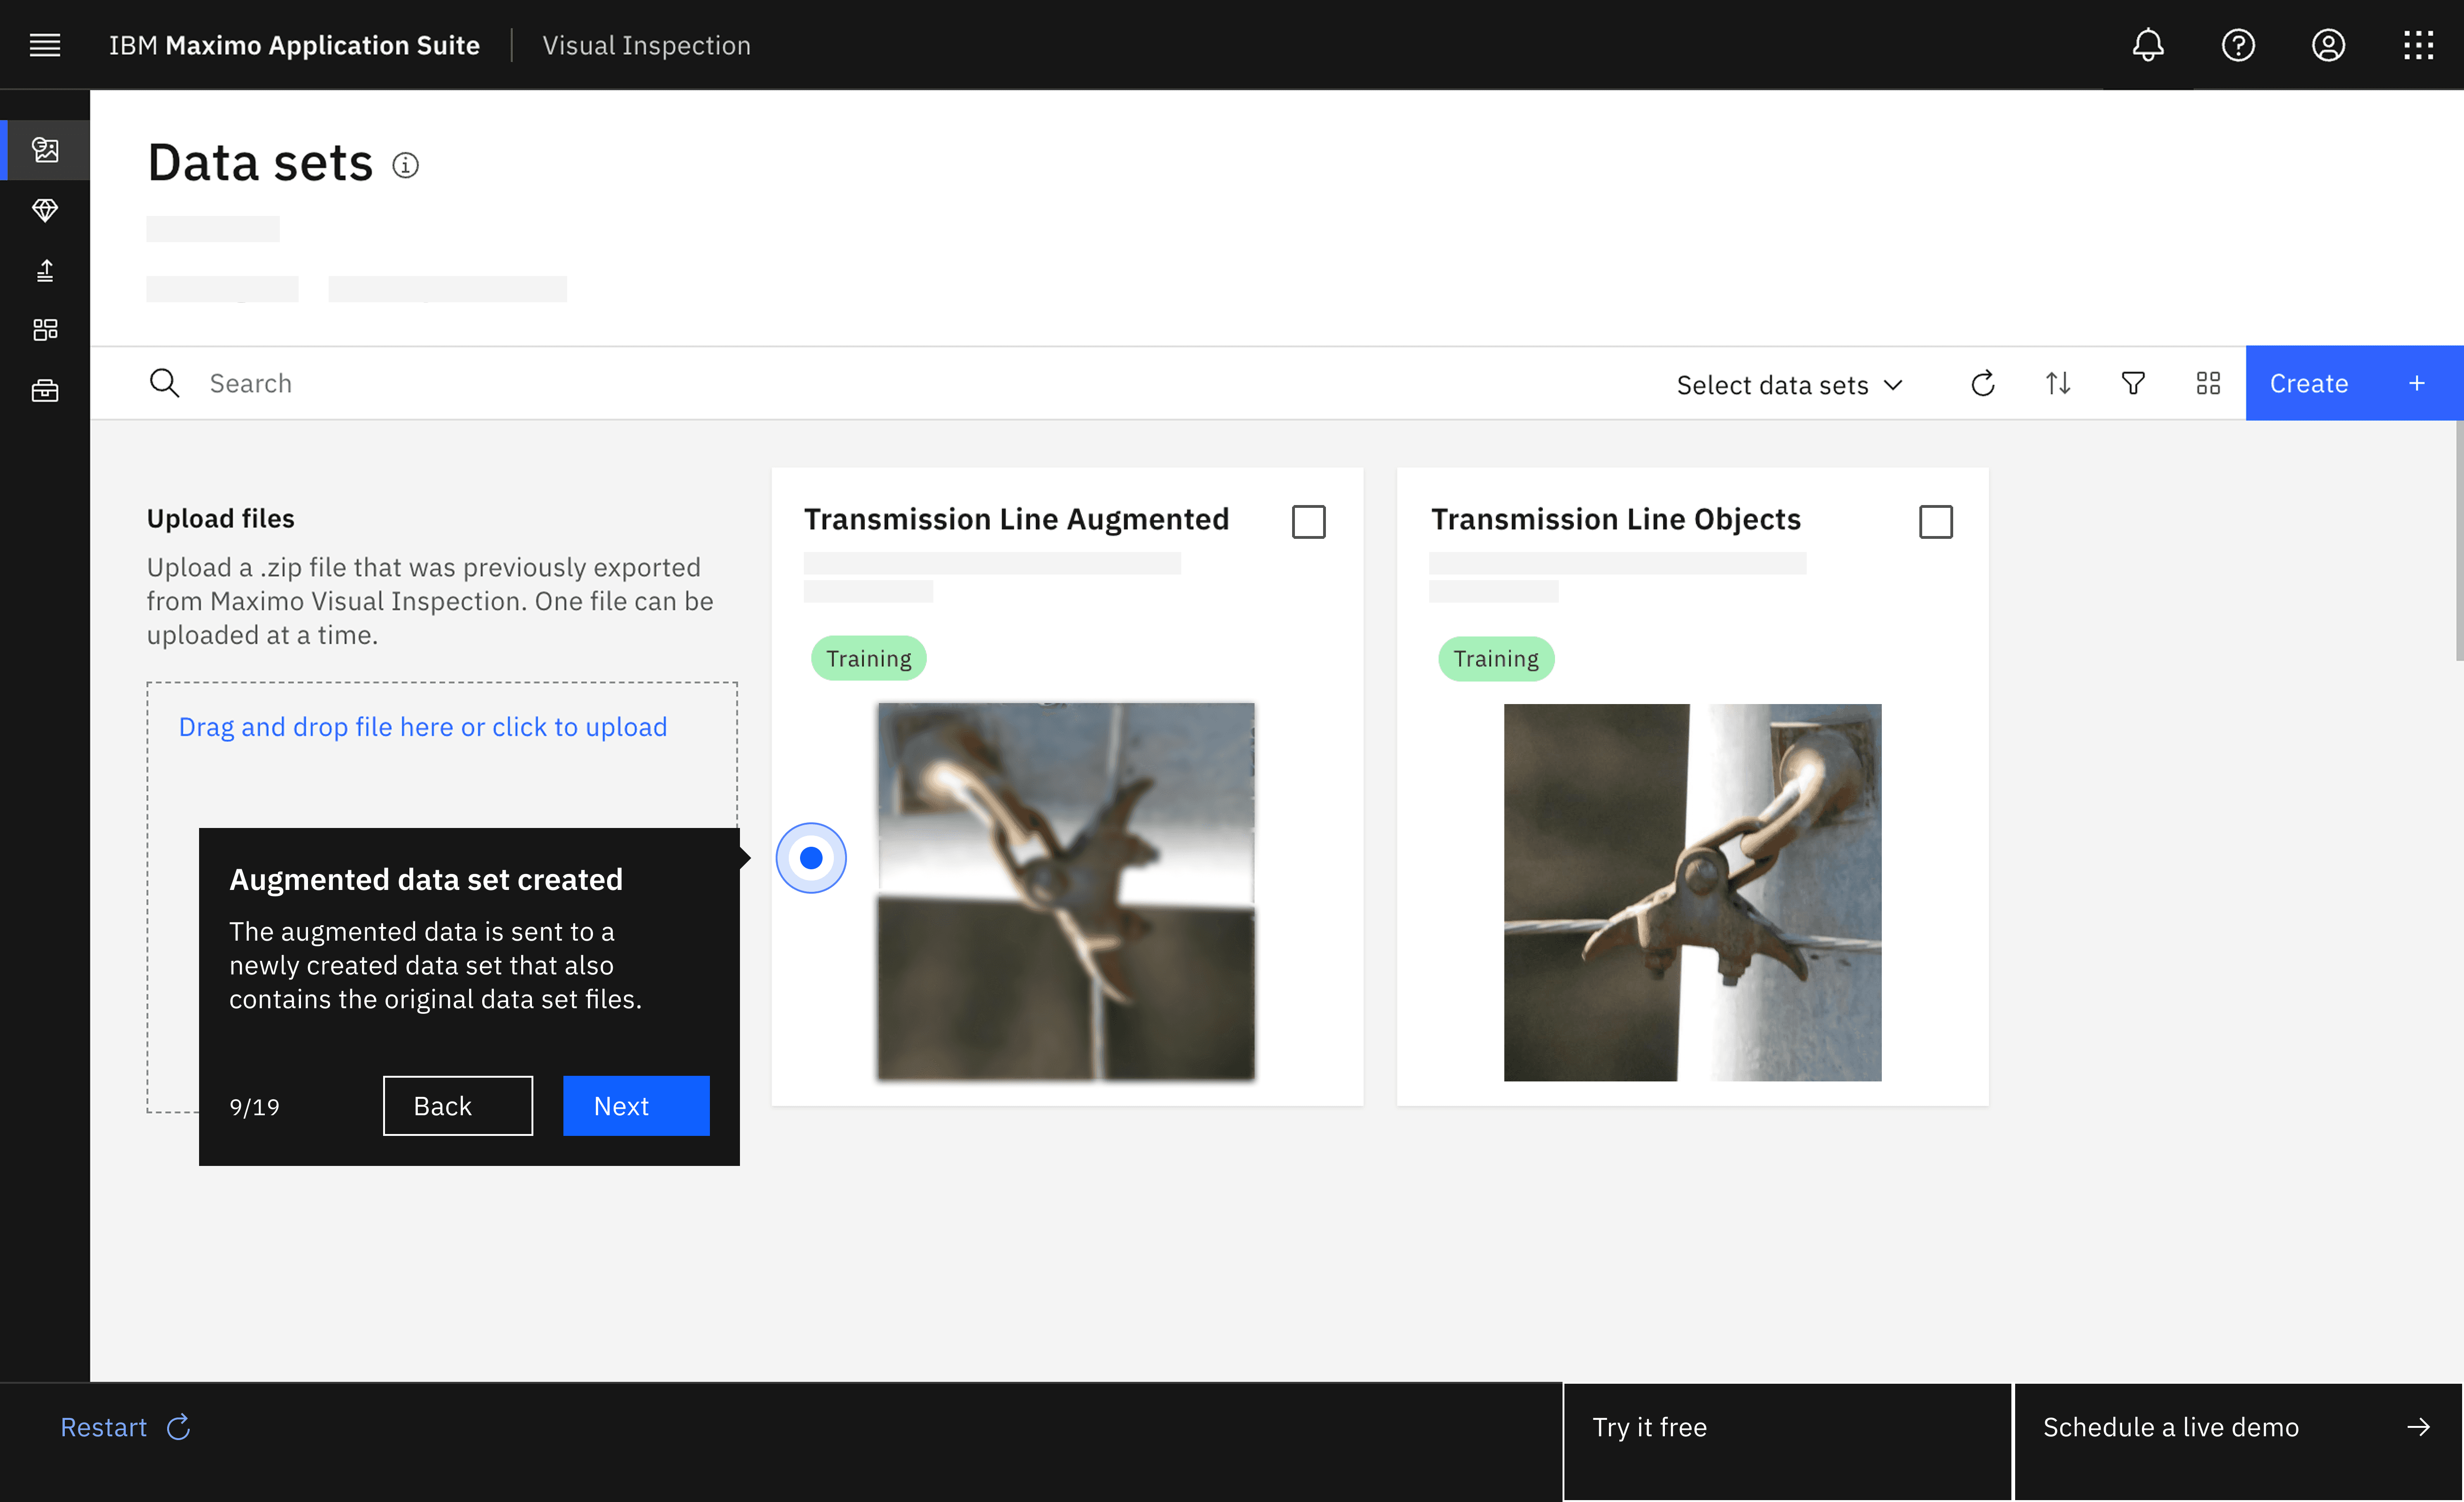Click the blue pulsing tour hotspot

(x=811, y=858)
